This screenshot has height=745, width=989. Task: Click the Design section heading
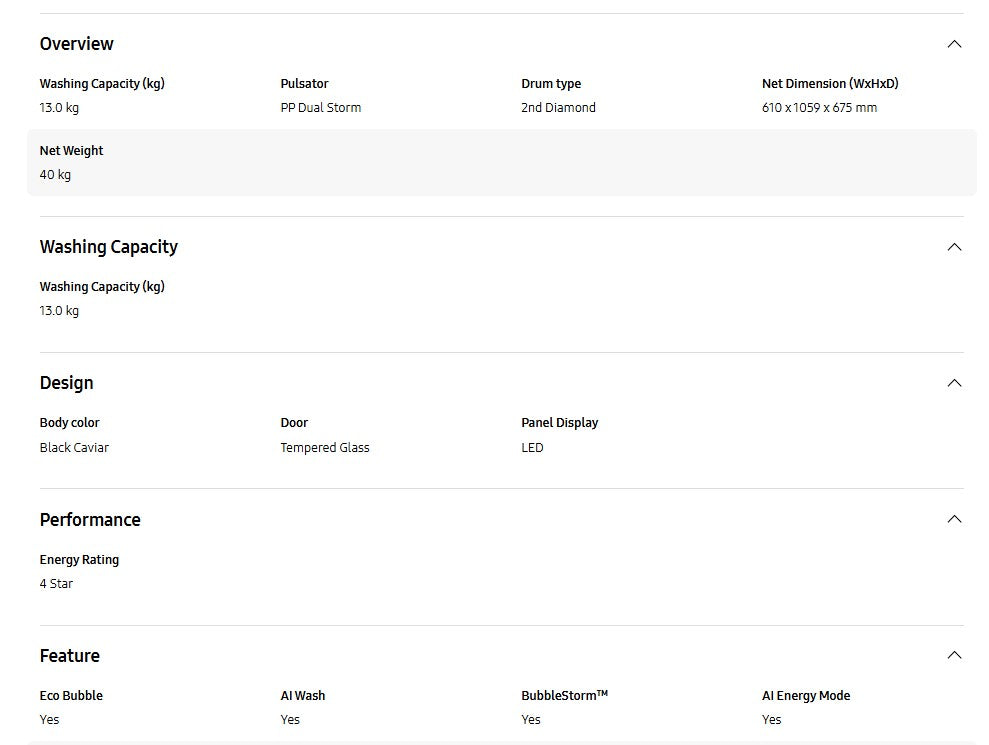point(67,383)
